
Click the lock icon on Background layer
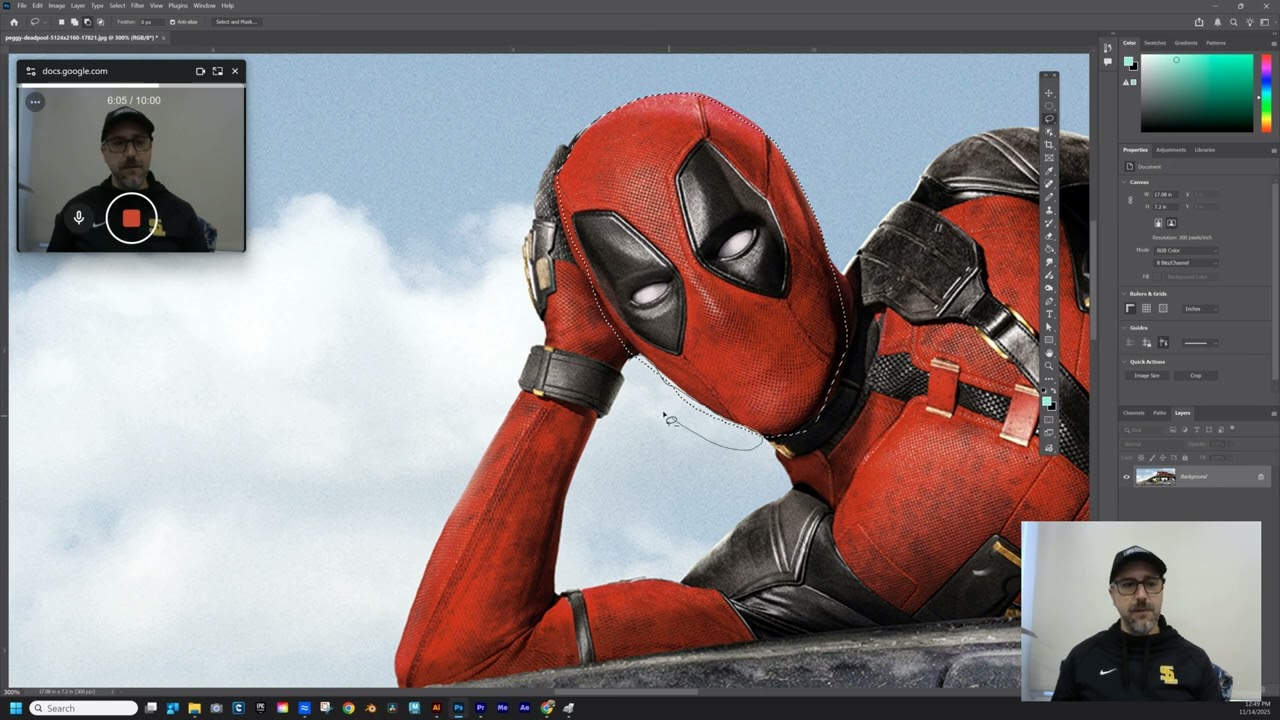point(1260,477)
